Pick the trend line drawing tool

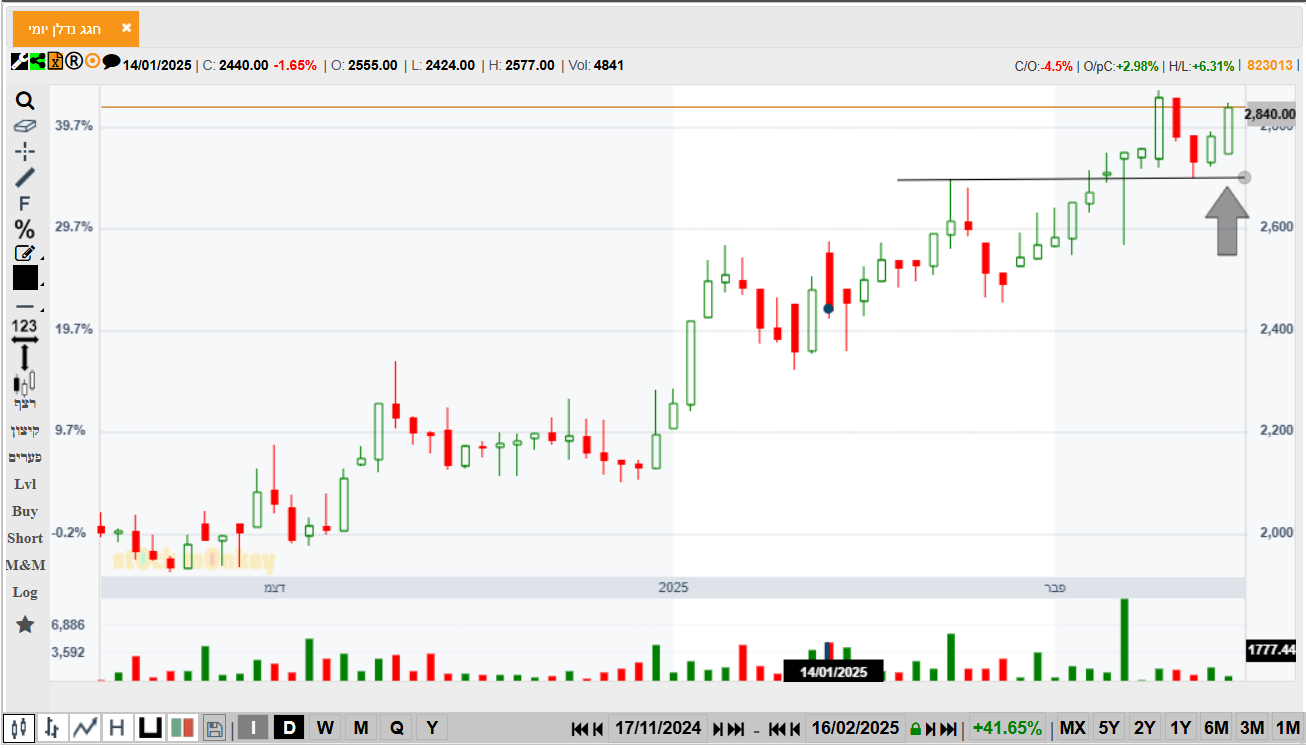point(25,178)
